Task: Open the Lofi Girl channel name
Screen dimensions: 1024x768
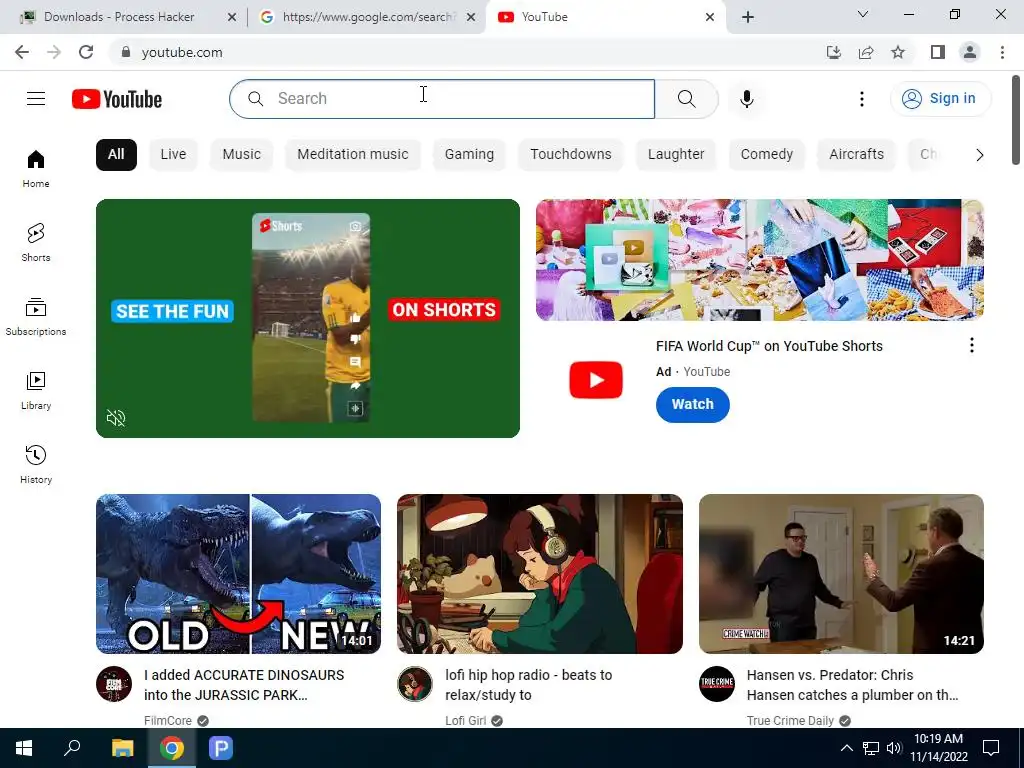Action: click(466, 720)
